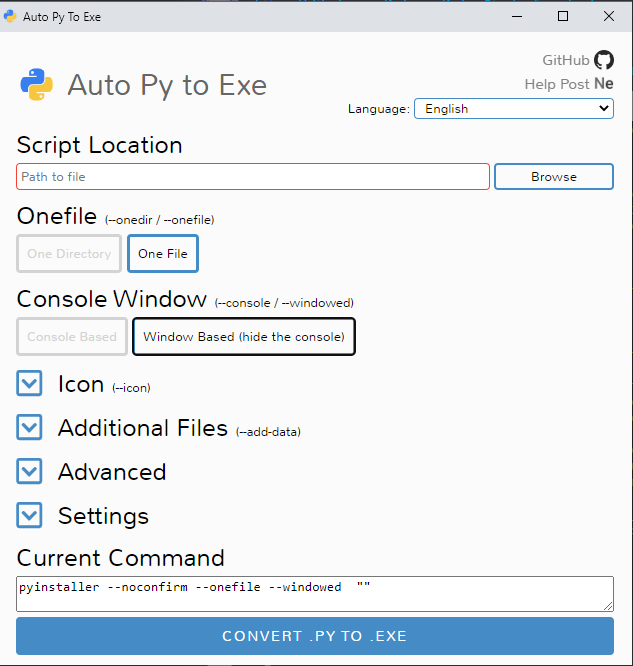
Task: Select the One File option
Action: point(163,254)
